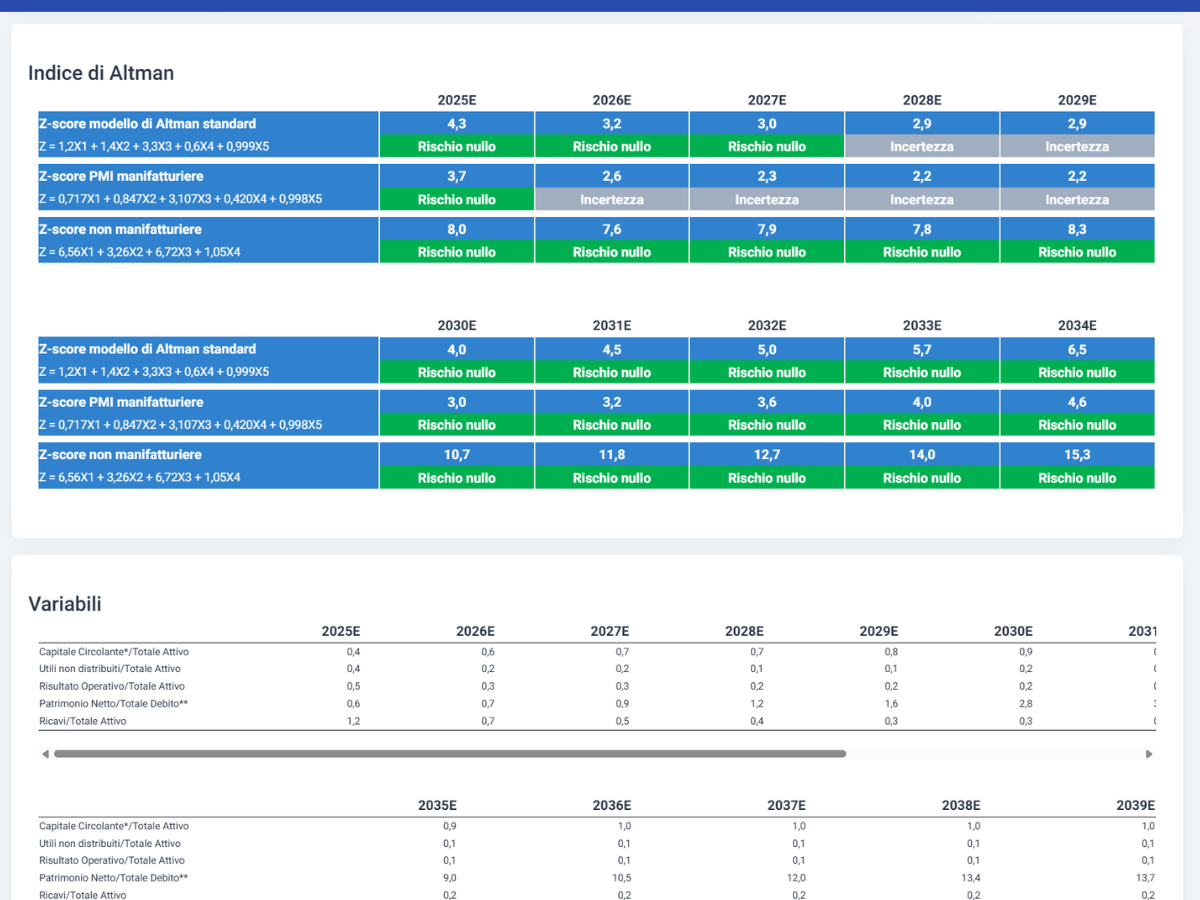Viewport: 1200px width, 900px height.
Task: Select the 2025E Altman standard value 4,3
Action: coord(457,124)
